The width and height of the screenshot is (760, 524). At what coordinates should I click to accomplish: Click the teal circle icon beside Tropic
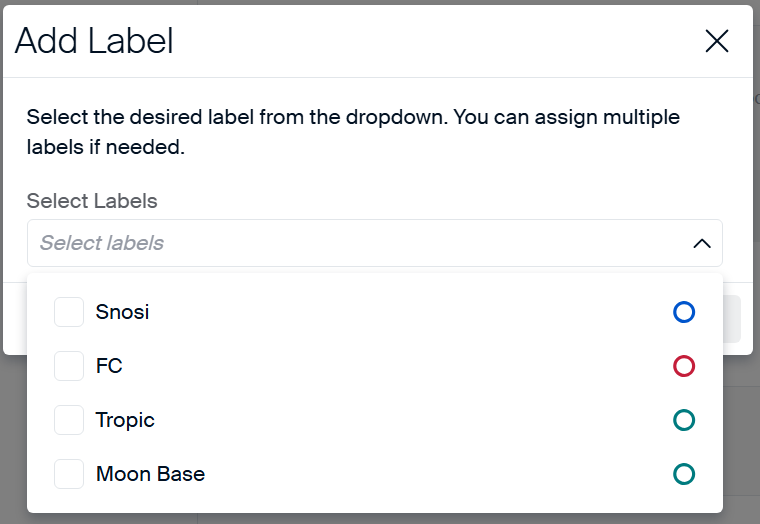click(684, 420)
